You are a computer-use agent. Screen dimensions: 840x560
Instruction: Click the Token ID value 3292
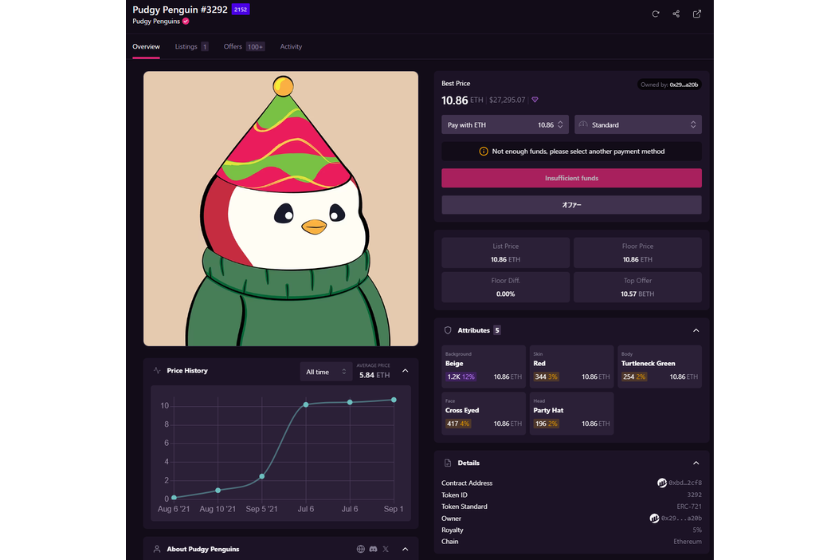point(694,495)
